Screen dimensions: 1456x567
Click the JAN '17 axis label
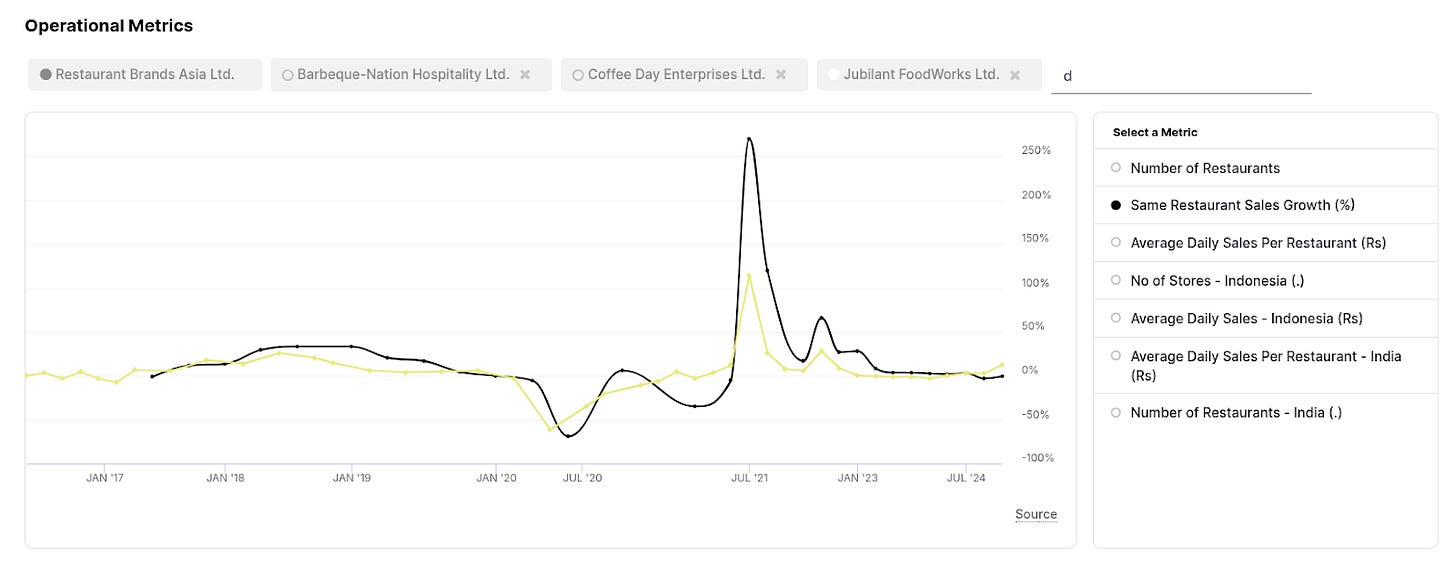point(105,478)
